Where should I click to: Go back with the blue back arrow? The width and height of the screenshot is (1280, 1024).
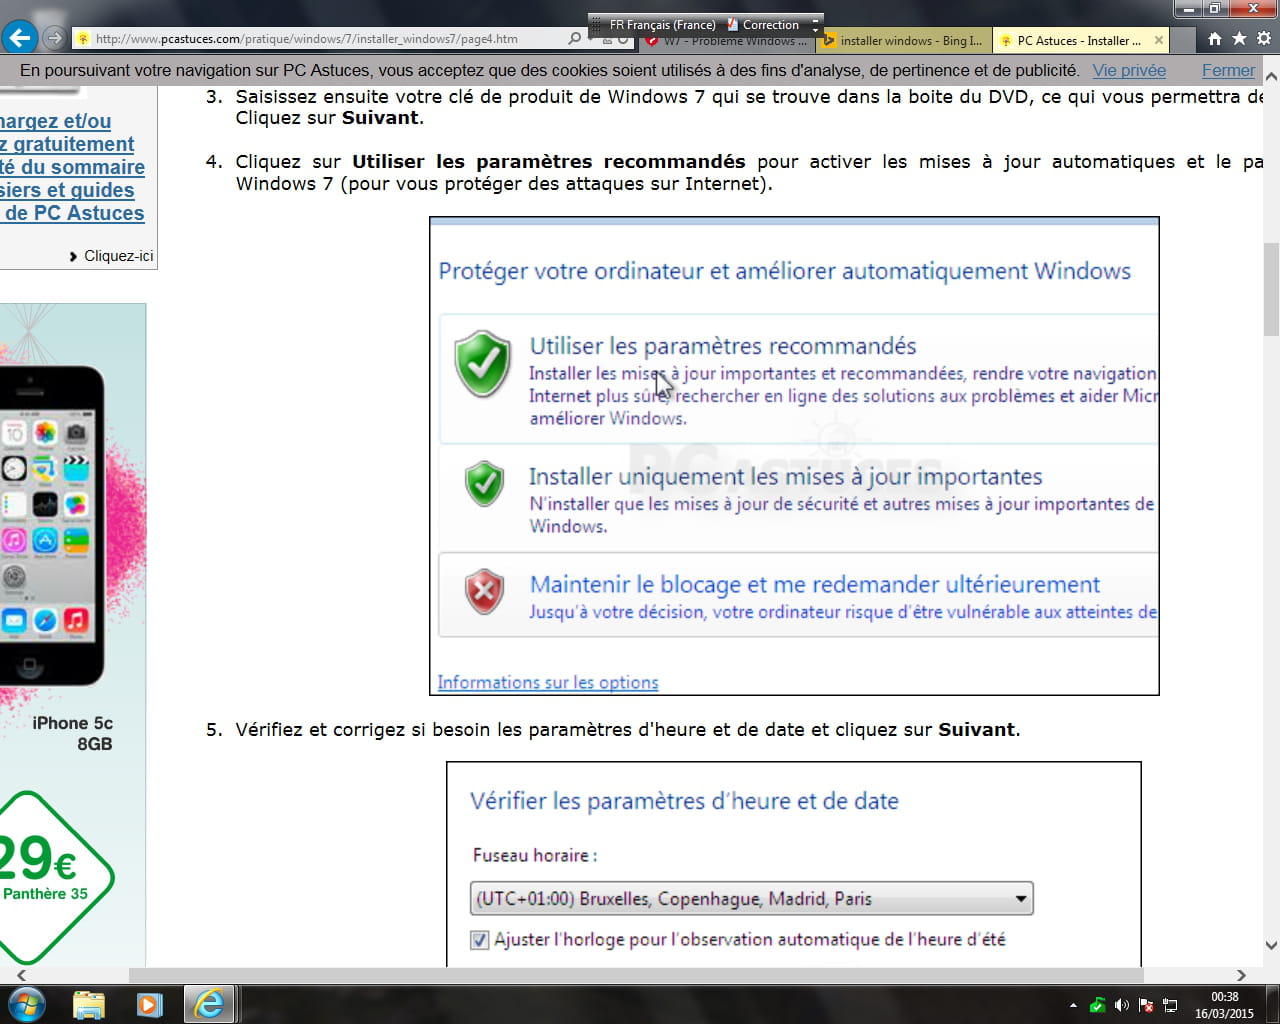coord(19,39)
